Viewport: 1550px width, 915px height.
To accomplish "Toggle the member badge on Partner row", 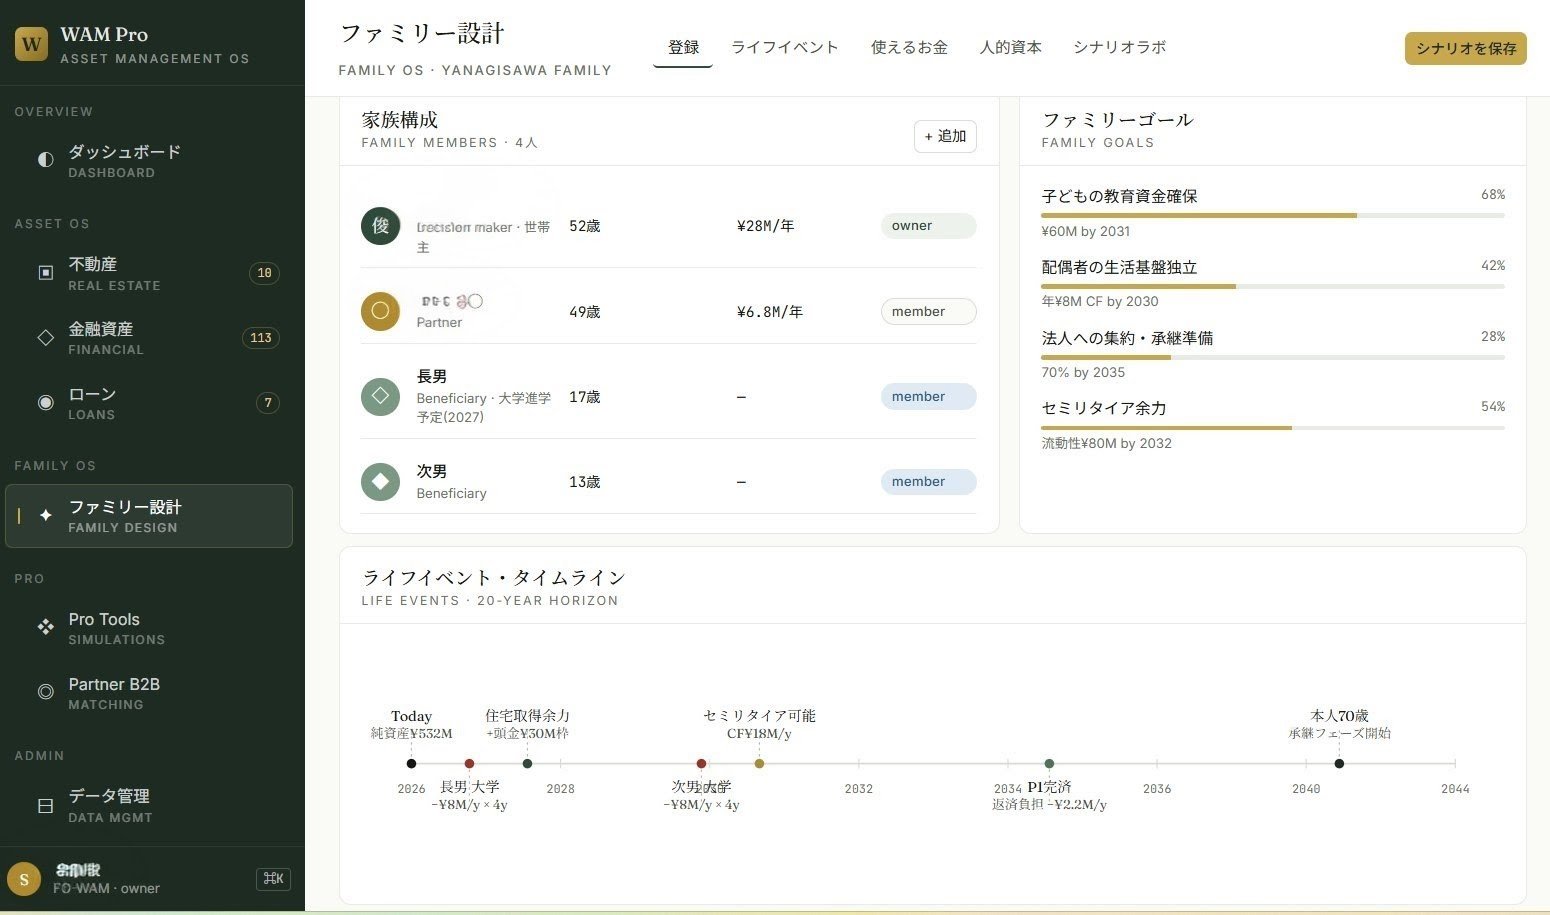I will point(927,311).
